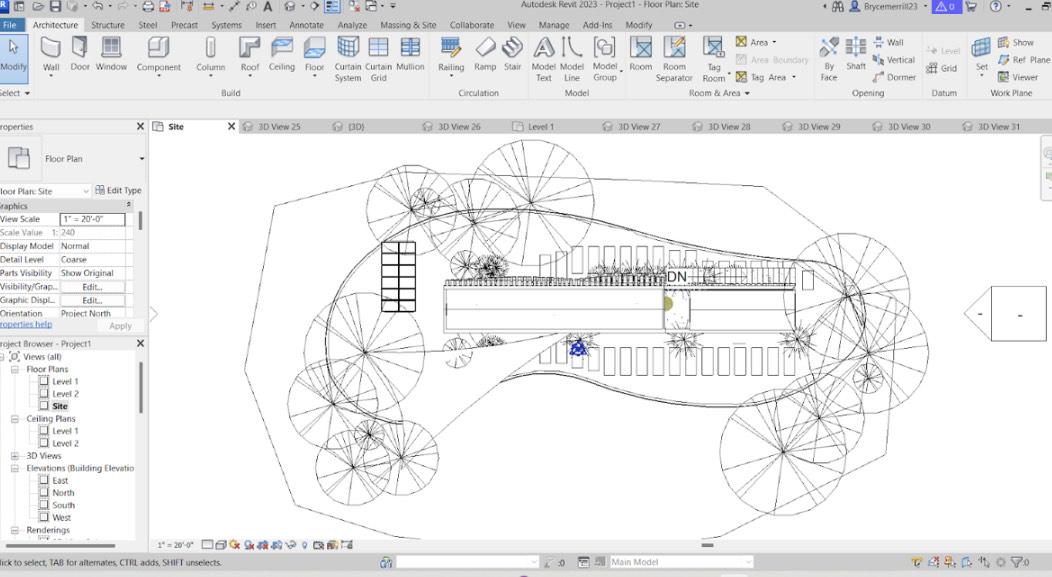The width and height of the screenshot is (1052, 577).
Task: Select the Shaft opening tool
Action: click(x=855, y=55)
